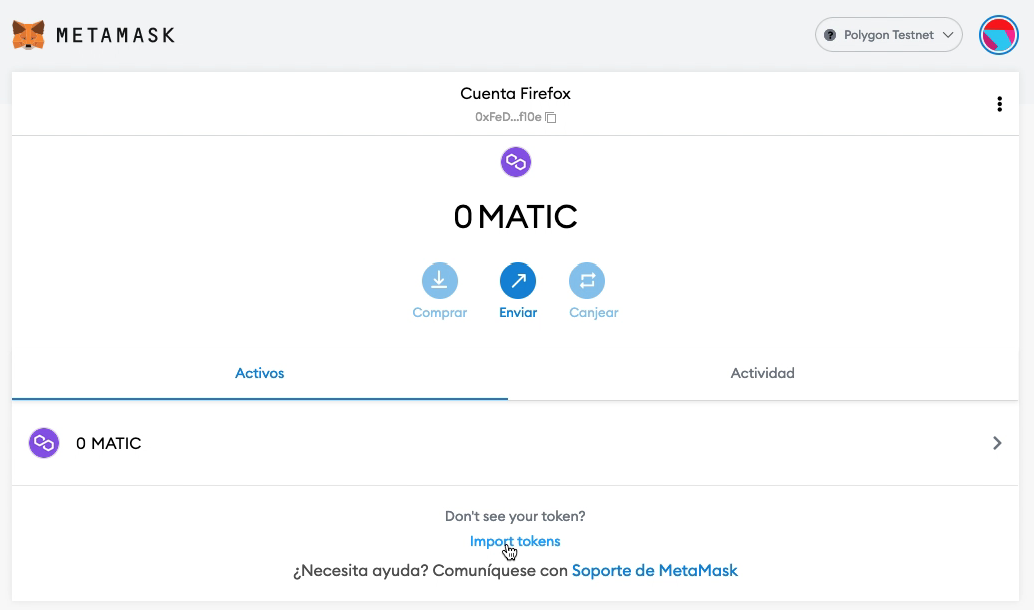Open the Polygon Testnet network dropdown
This screenshot has height=610, width=1034.
coord(888,35)
